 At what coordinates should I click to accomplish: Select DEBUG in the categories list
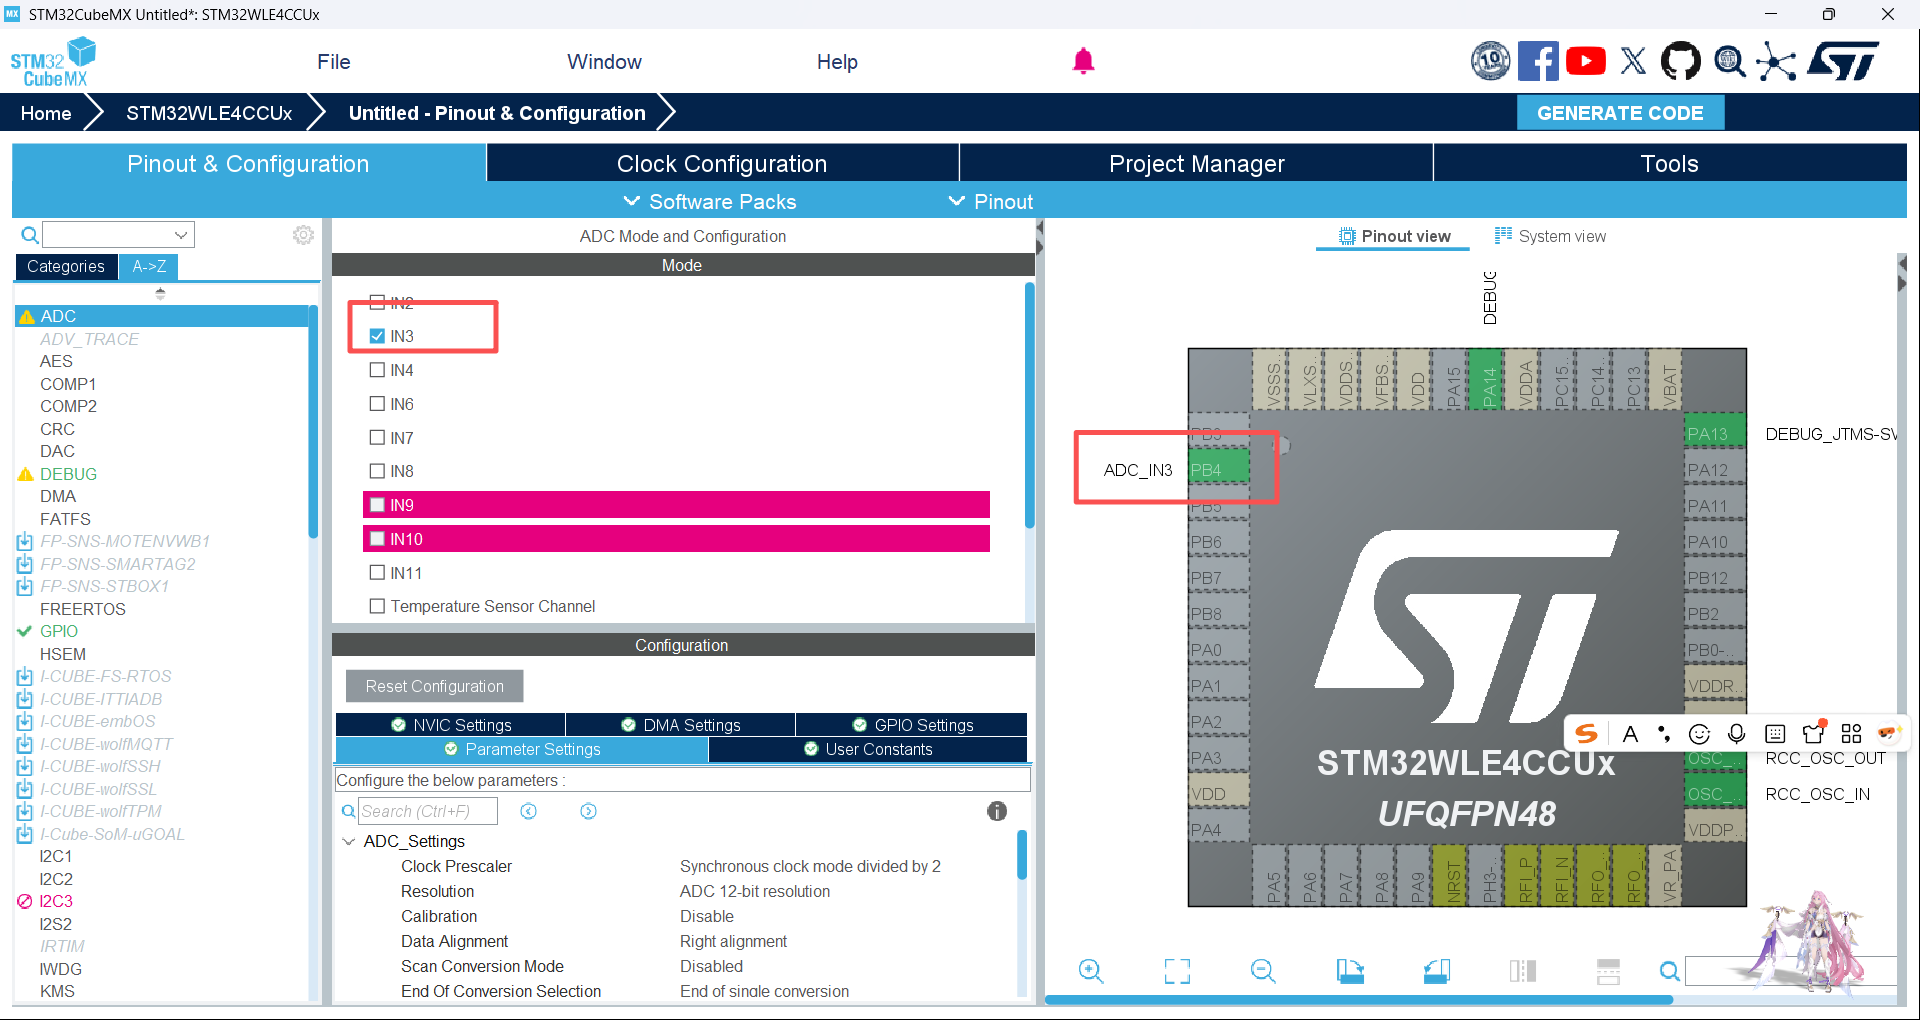[68, 474]
